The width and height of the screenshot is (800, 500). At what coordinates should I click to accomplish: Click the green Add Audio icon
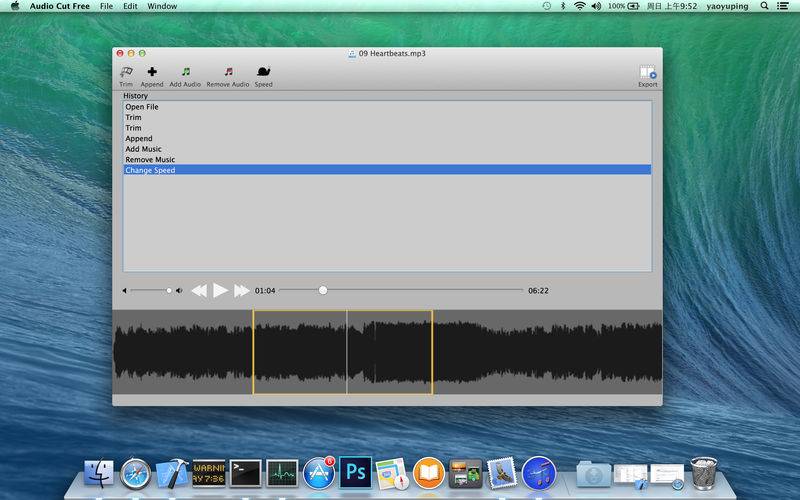pyautogui.click(x=185, y=73)
